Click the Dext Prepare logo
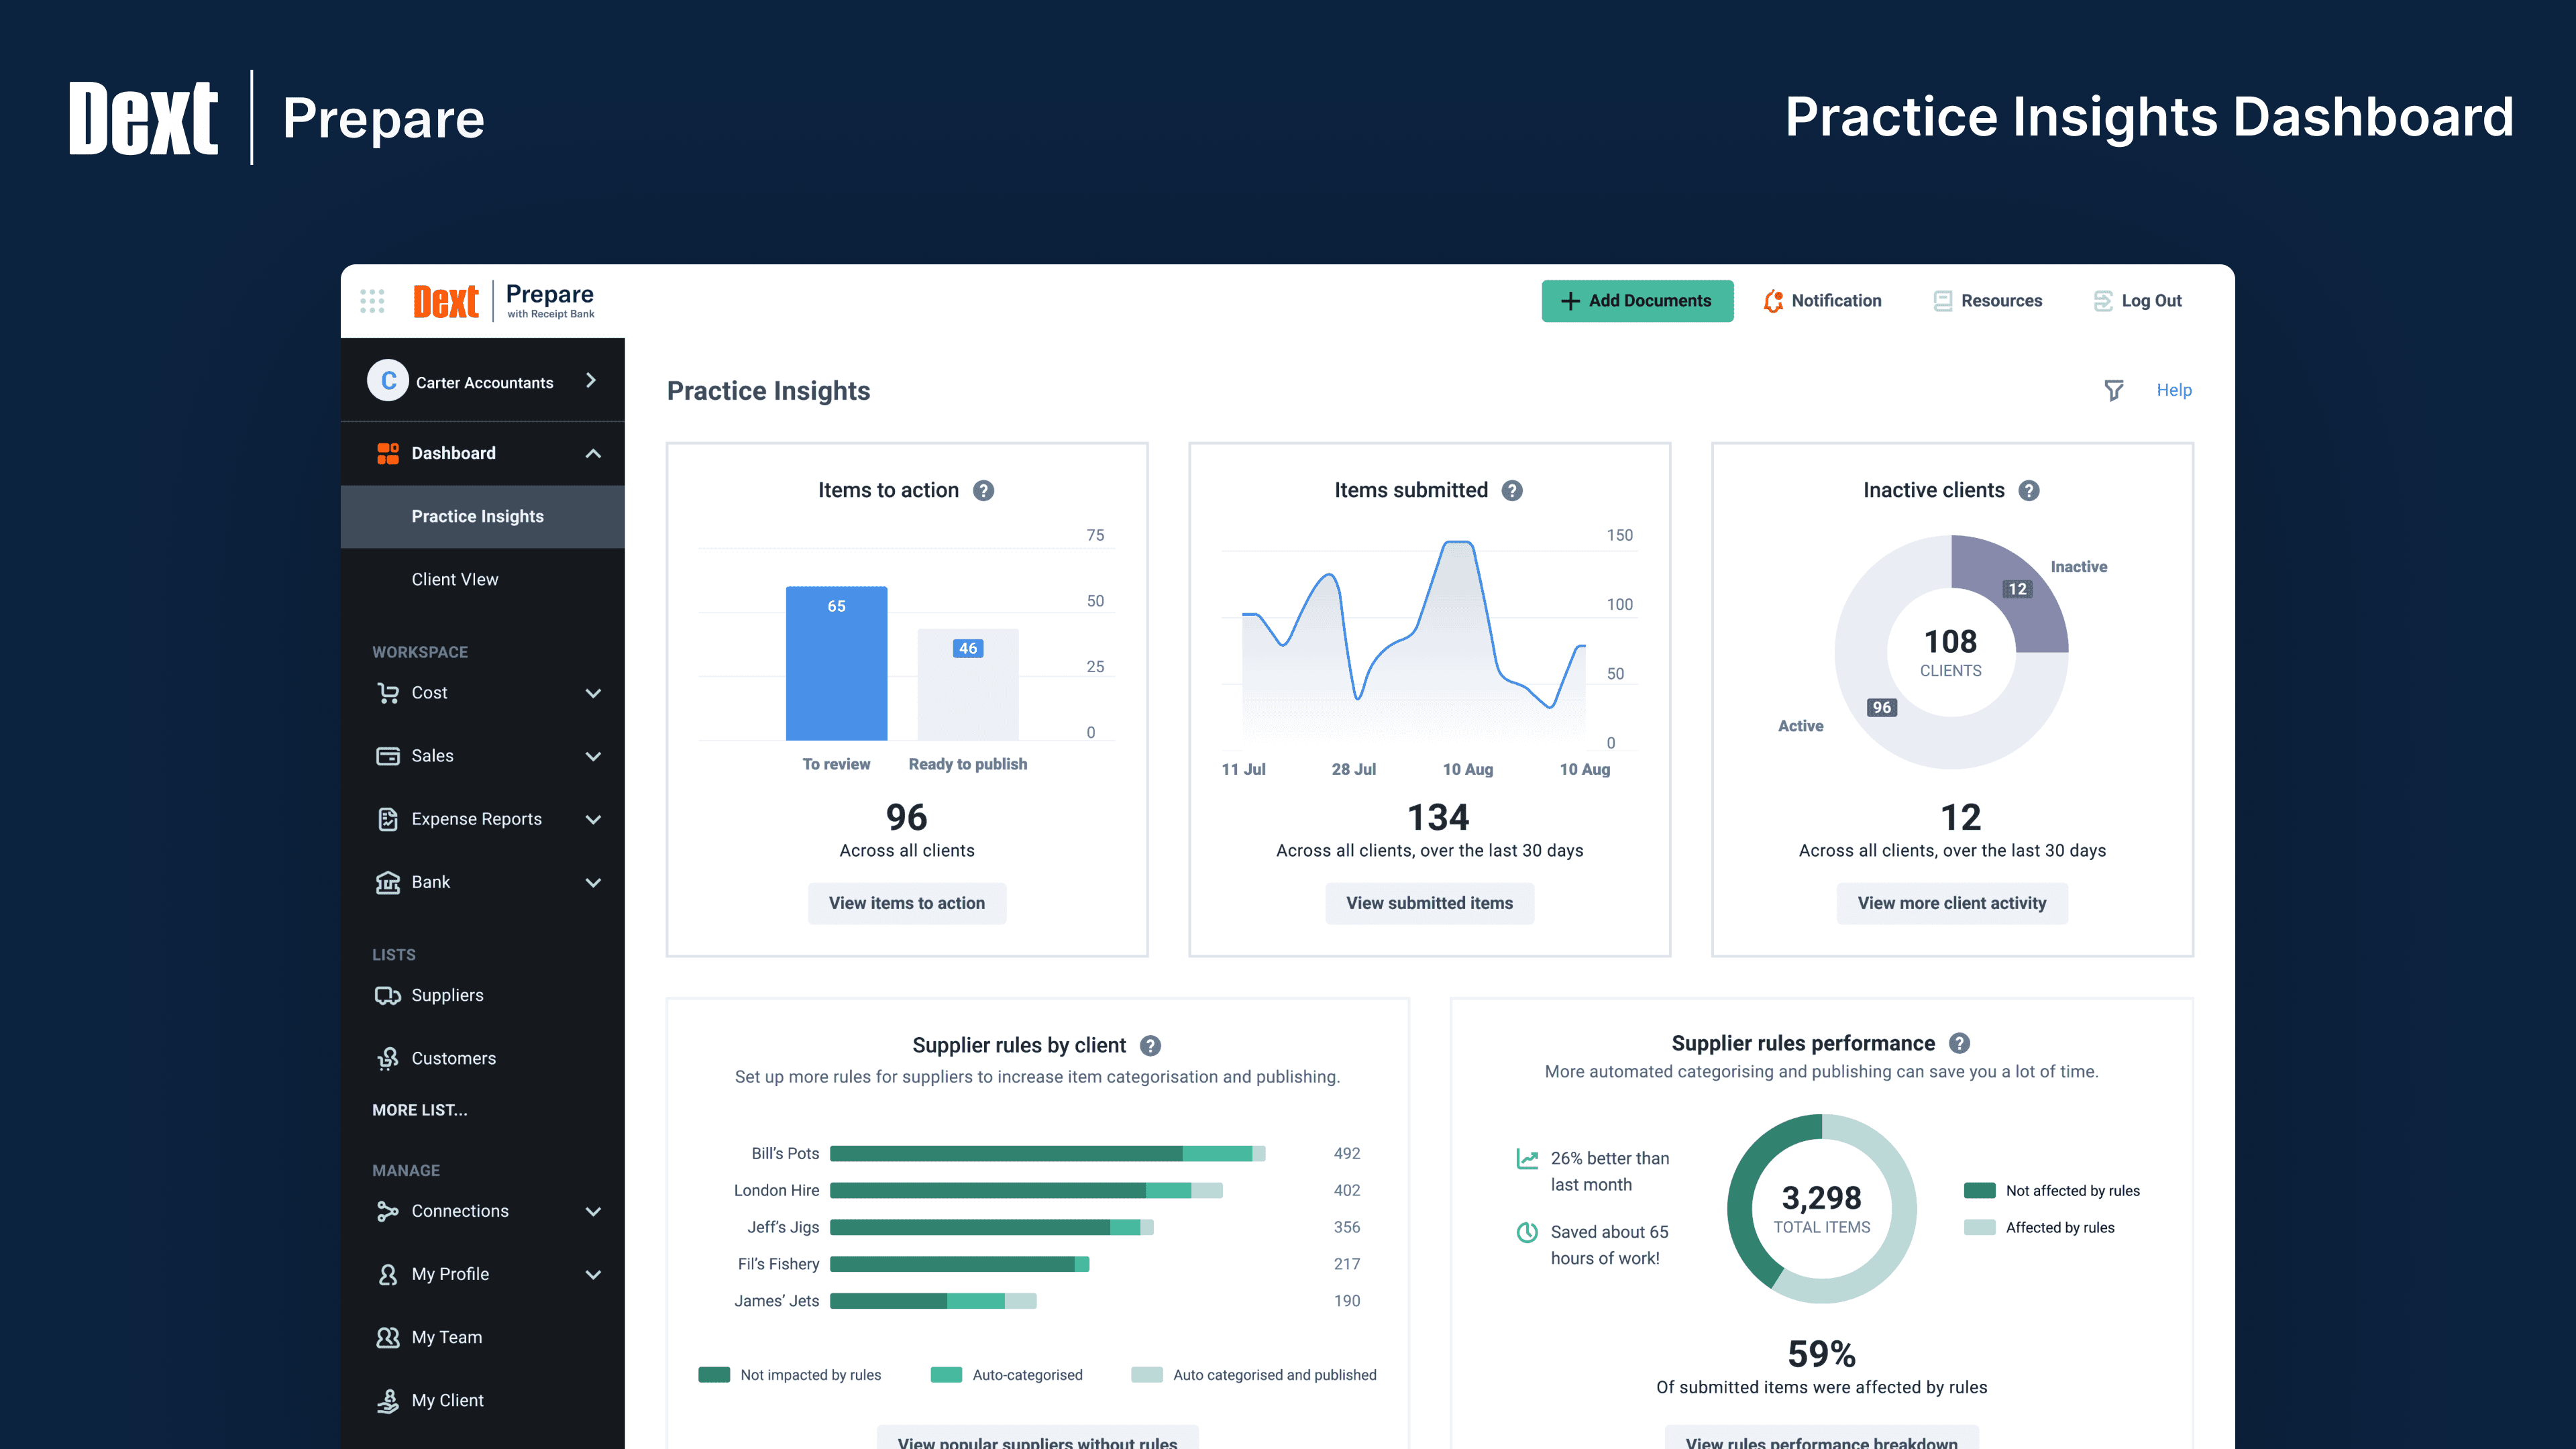The height and width of the screenshot is (1449, 2576). [504, 301]
